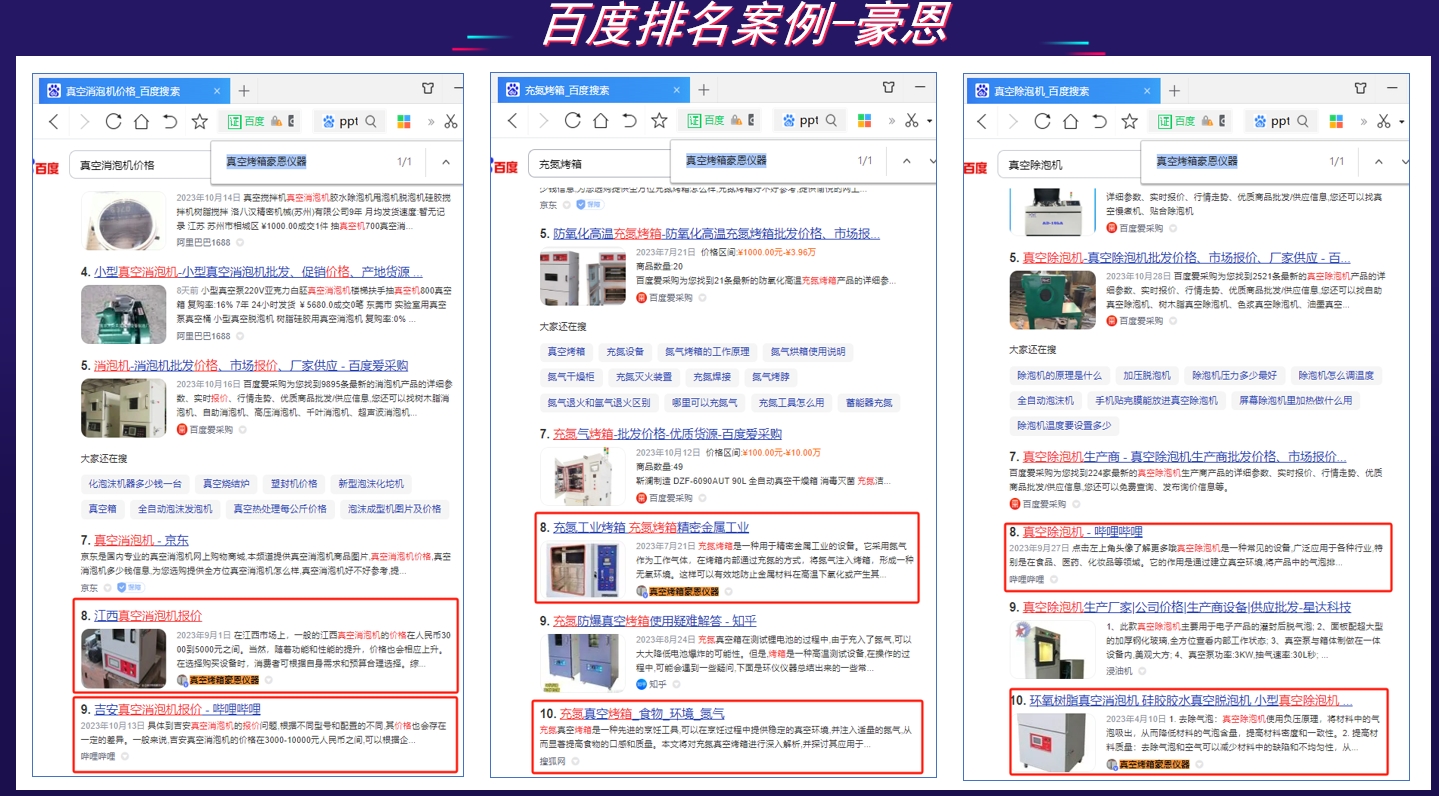Click related search chip 全自动泡沫发泡机
This screenshot has width=1439, height=796.
175,509
